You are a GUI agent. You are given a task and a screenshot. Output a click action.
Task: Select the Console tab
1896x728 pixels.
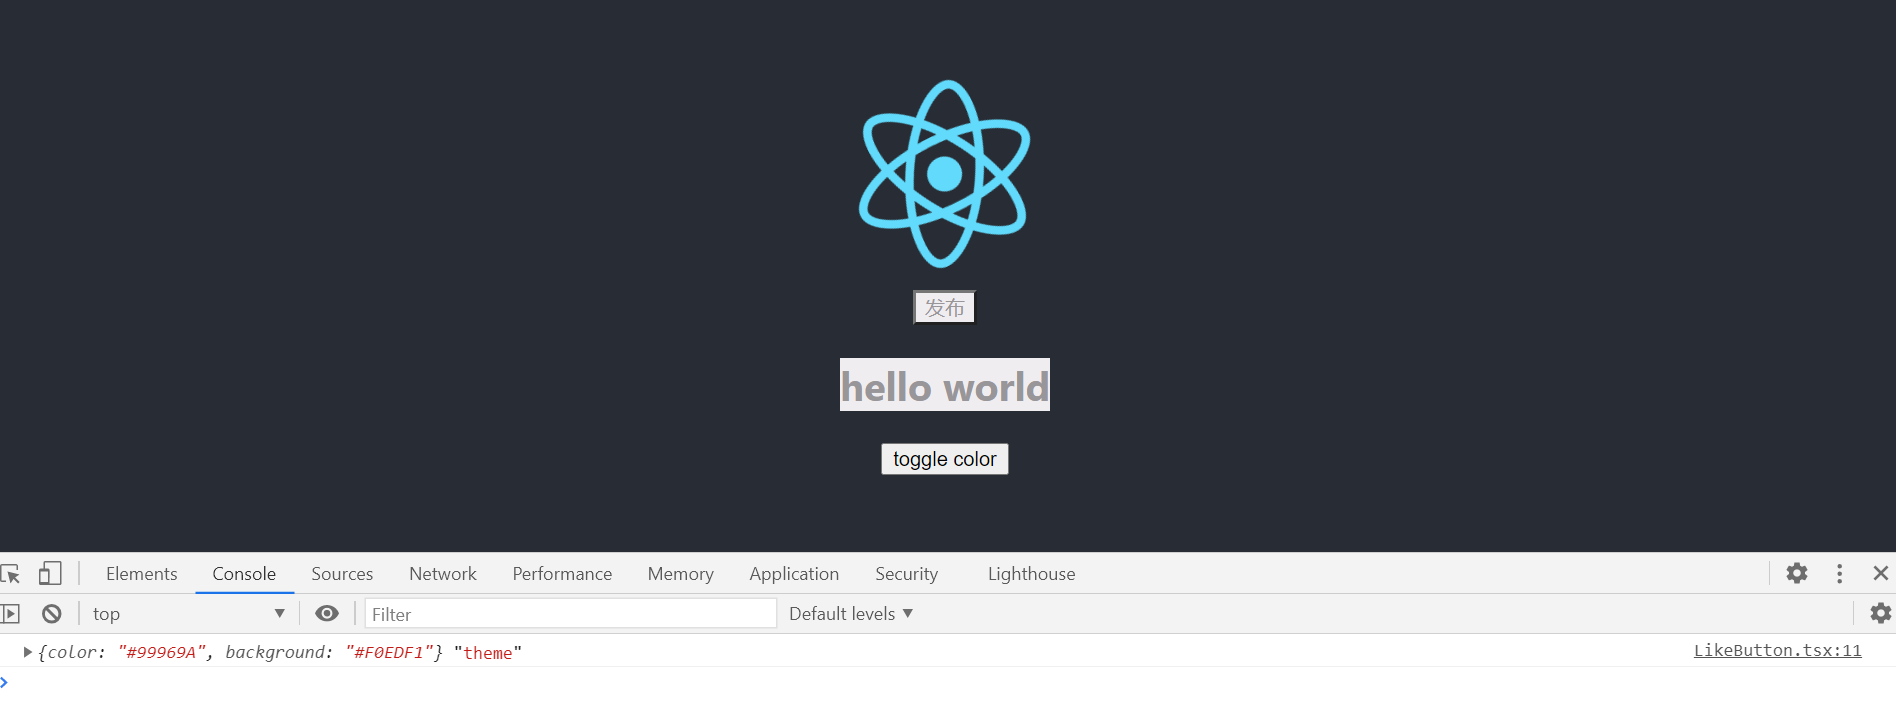point(244,574)
